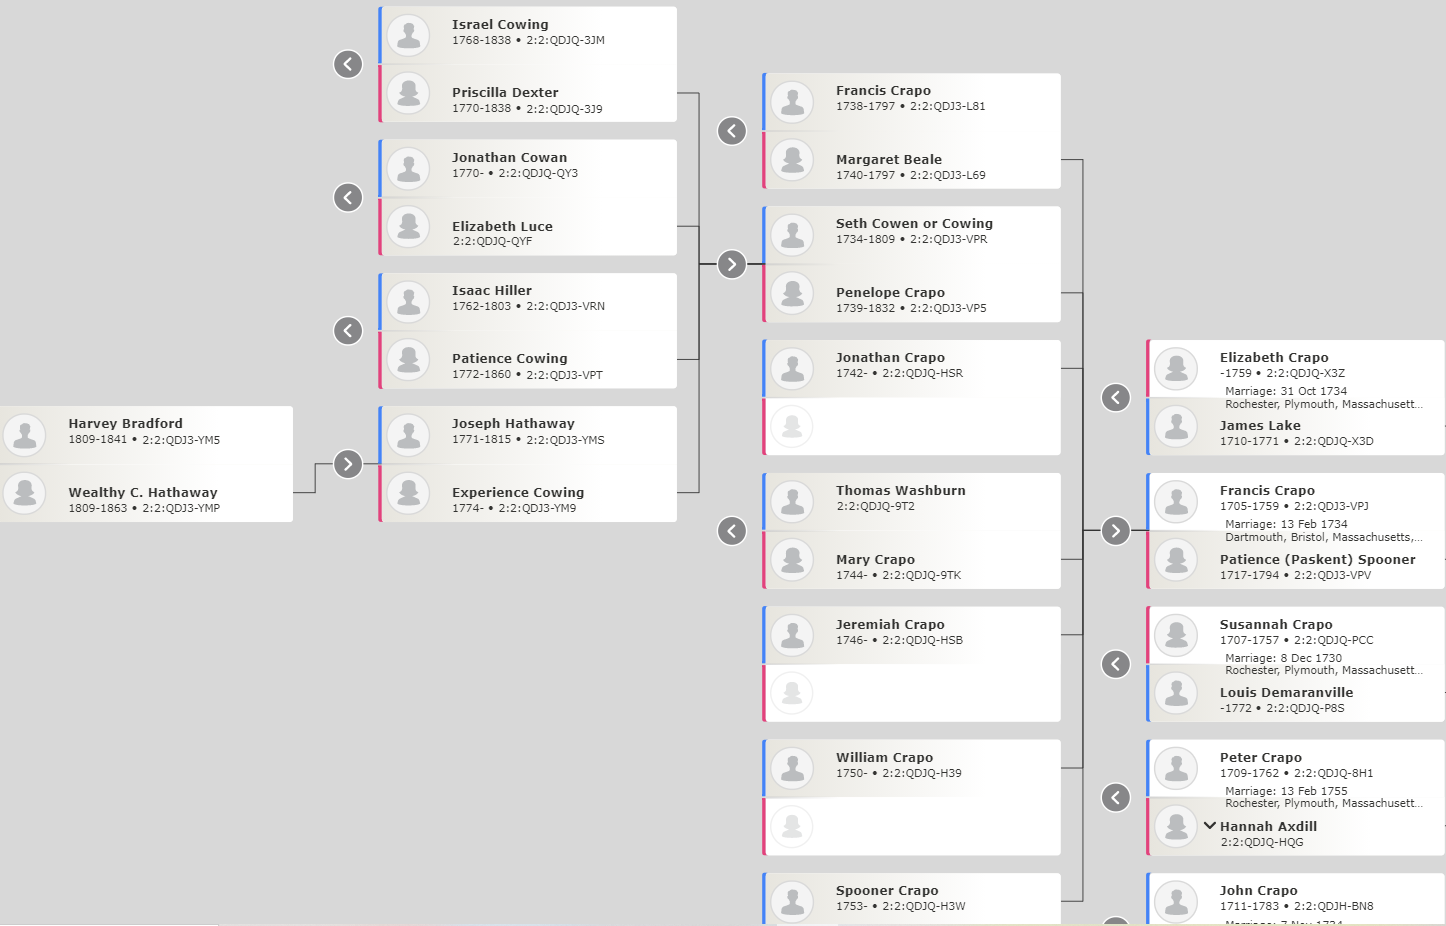Click Penelope Crapo's portrait icon

(792, 293)
